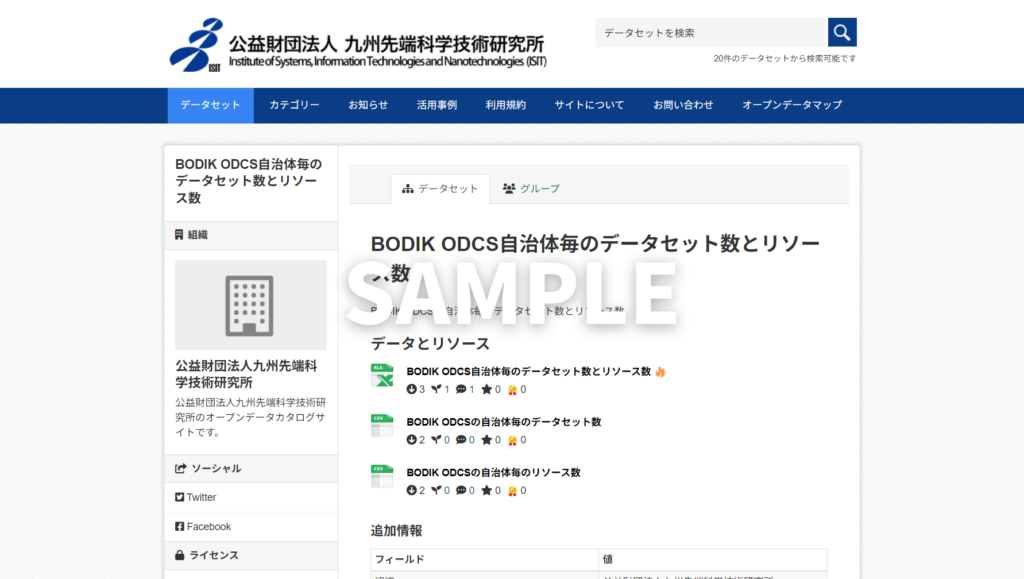Focus the データセットを検索 search field

point(711,32)
